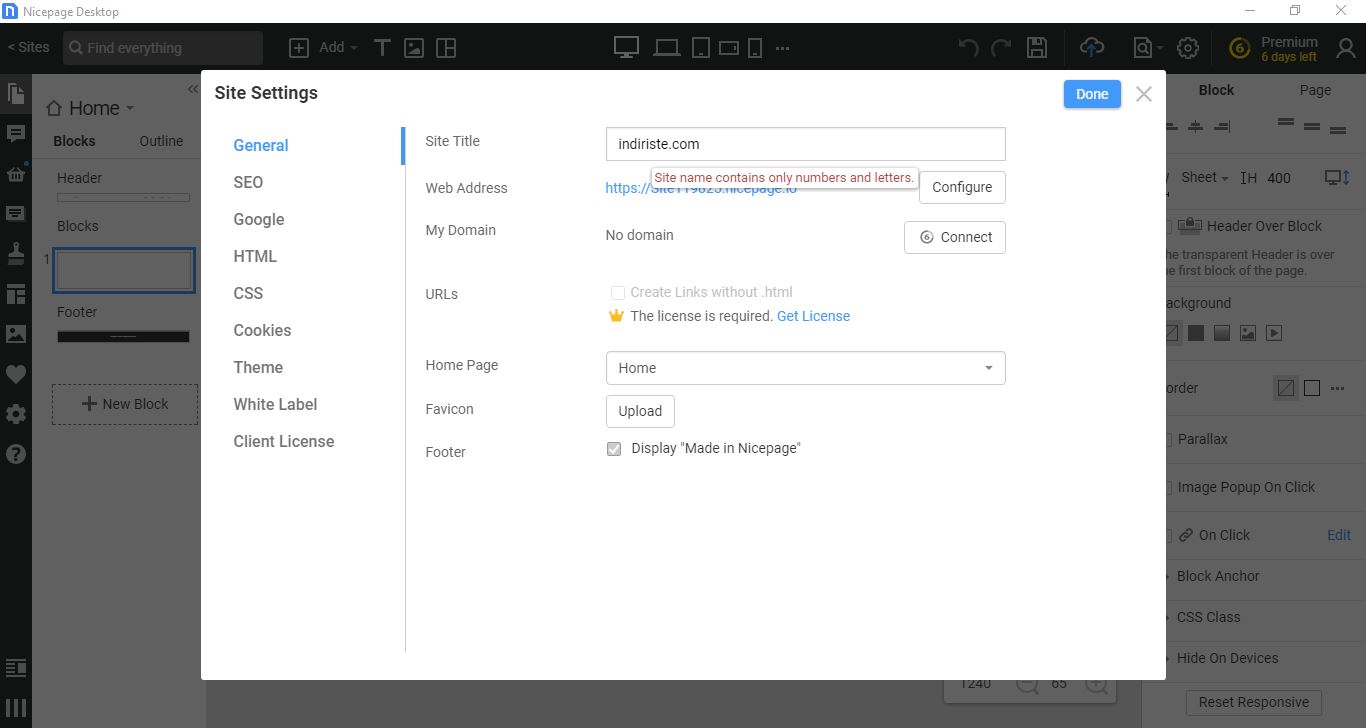Screen dimensions: 1366x728
Task: Open the layout templates sidebar icon
Action: (x=16, y=294)
